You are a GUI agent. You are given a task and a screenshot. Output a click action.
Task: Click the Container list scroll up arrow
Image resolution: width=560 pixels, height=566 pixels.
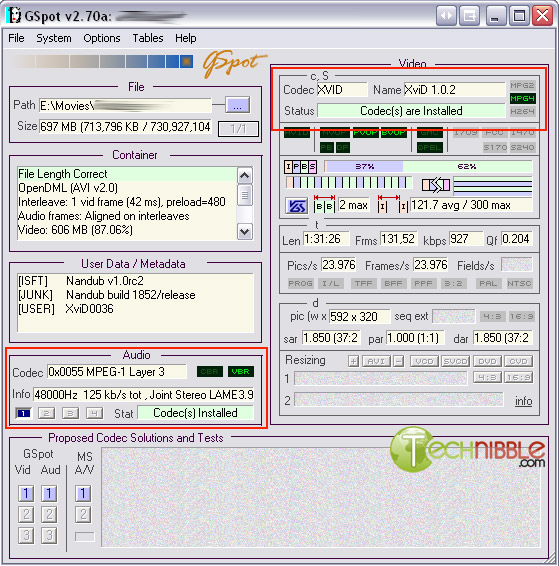pyautogui.click(x=244, y=175)
